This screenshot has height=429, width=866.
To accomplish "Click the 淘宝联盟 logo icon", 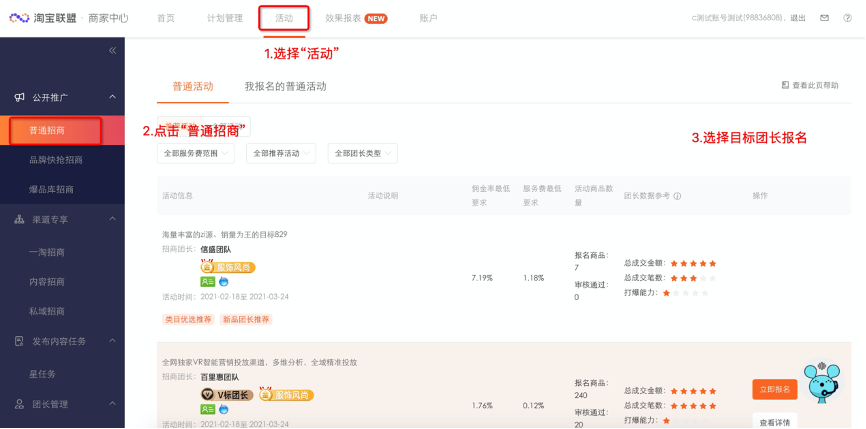I will click(x=19, y=18).
